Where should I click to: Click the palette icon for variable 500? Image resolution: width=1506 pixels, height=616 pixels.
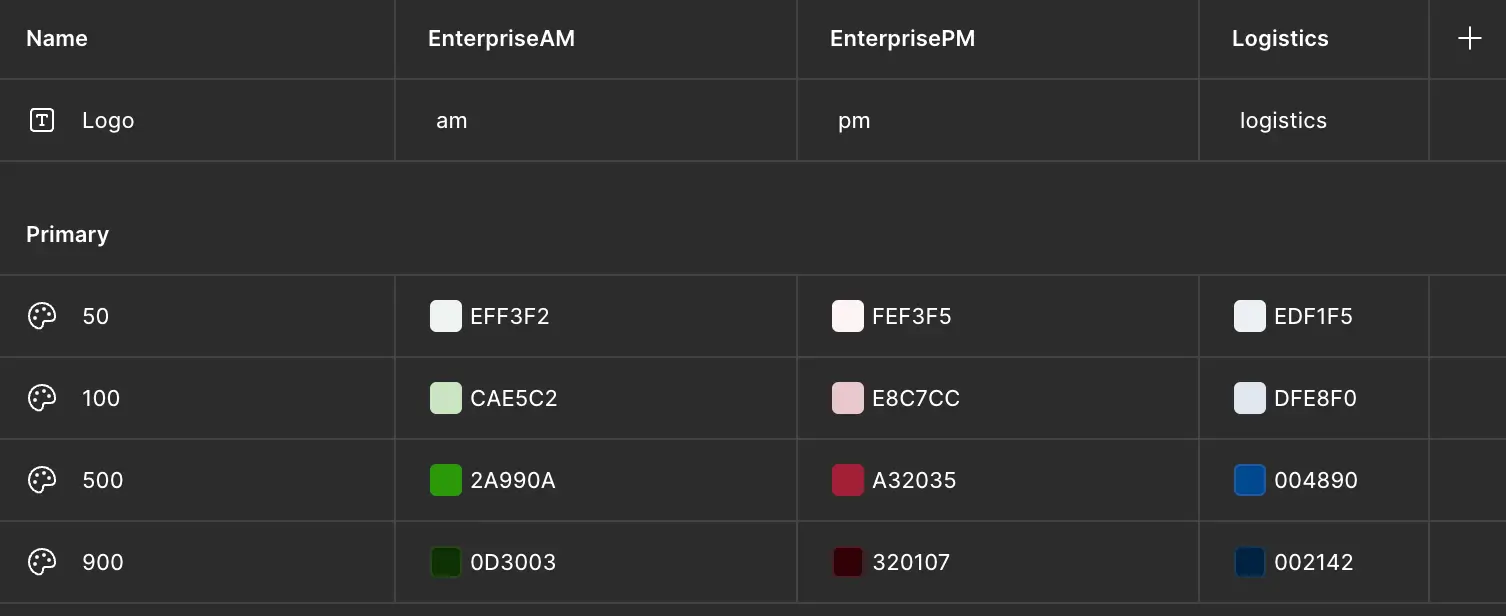pos(42,481)
